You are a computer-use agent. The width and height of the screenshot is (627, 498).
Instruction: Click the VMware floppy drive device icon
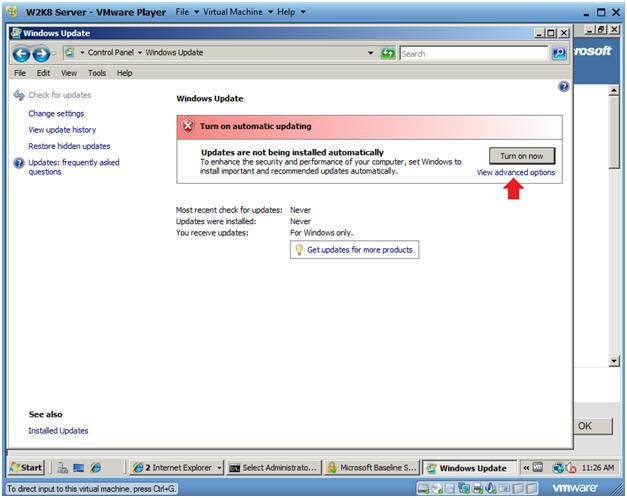[450, 488]
